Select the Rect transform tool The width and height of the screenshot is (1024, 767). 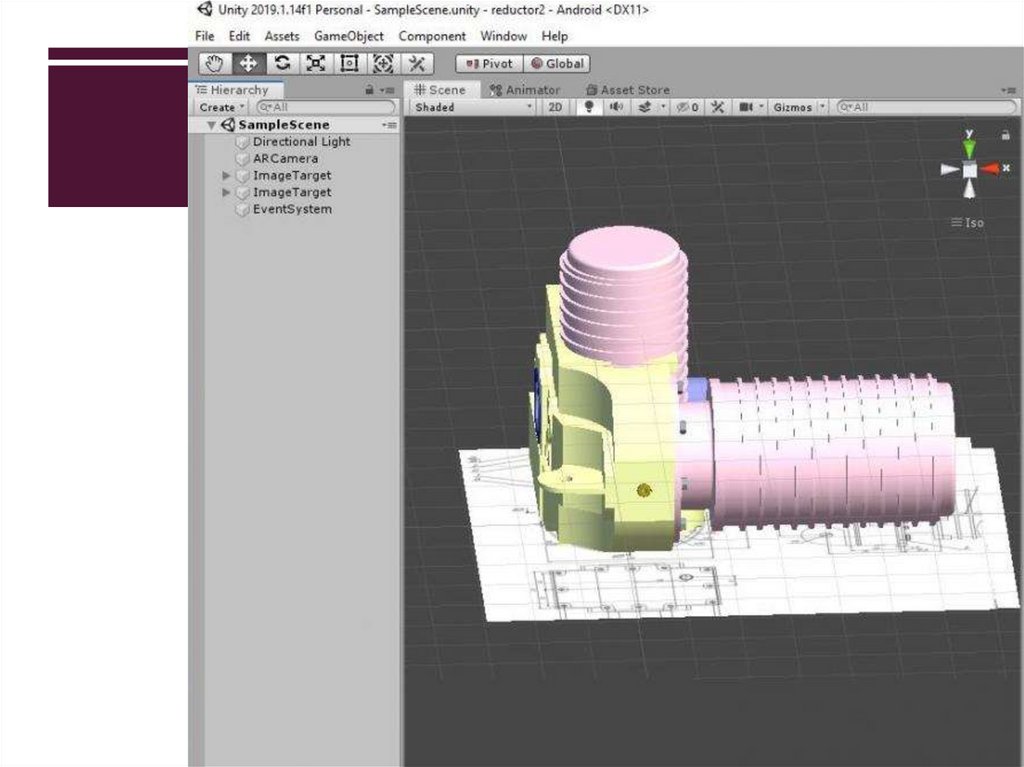pos(349,63)
